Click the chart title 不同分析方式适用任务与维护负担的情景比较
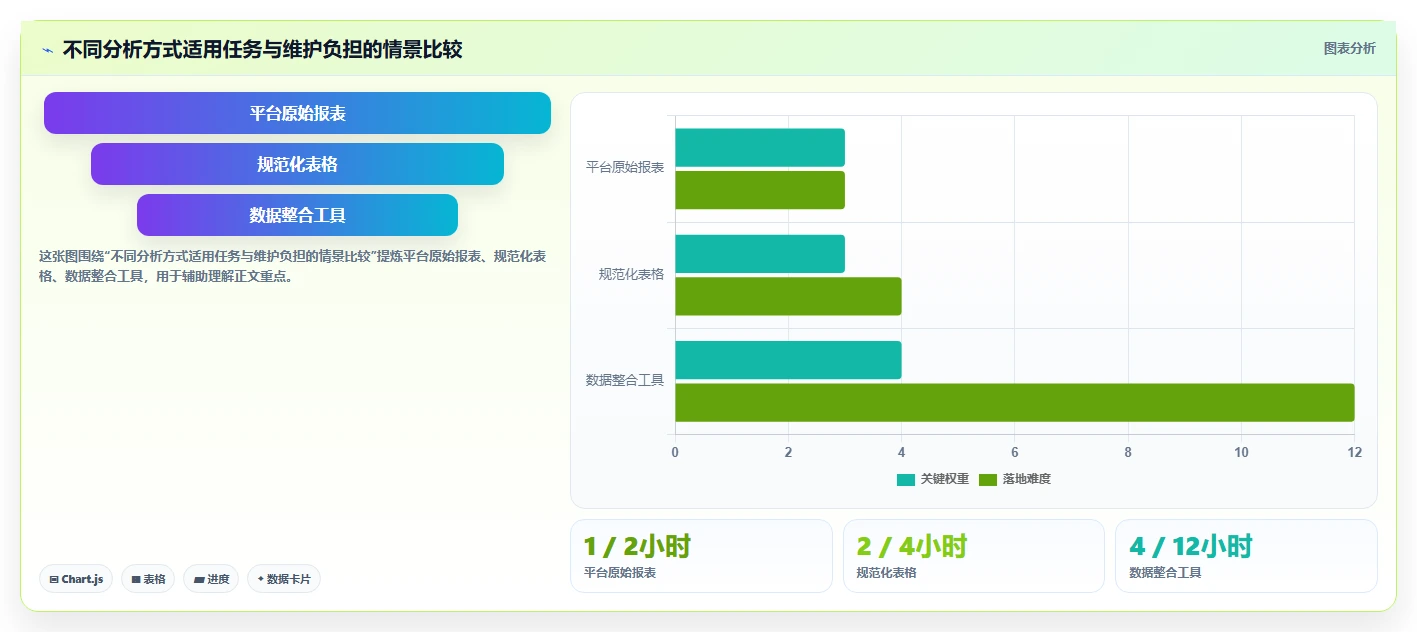The height and width of the screenshot is (632, 1417). point(262,49)
